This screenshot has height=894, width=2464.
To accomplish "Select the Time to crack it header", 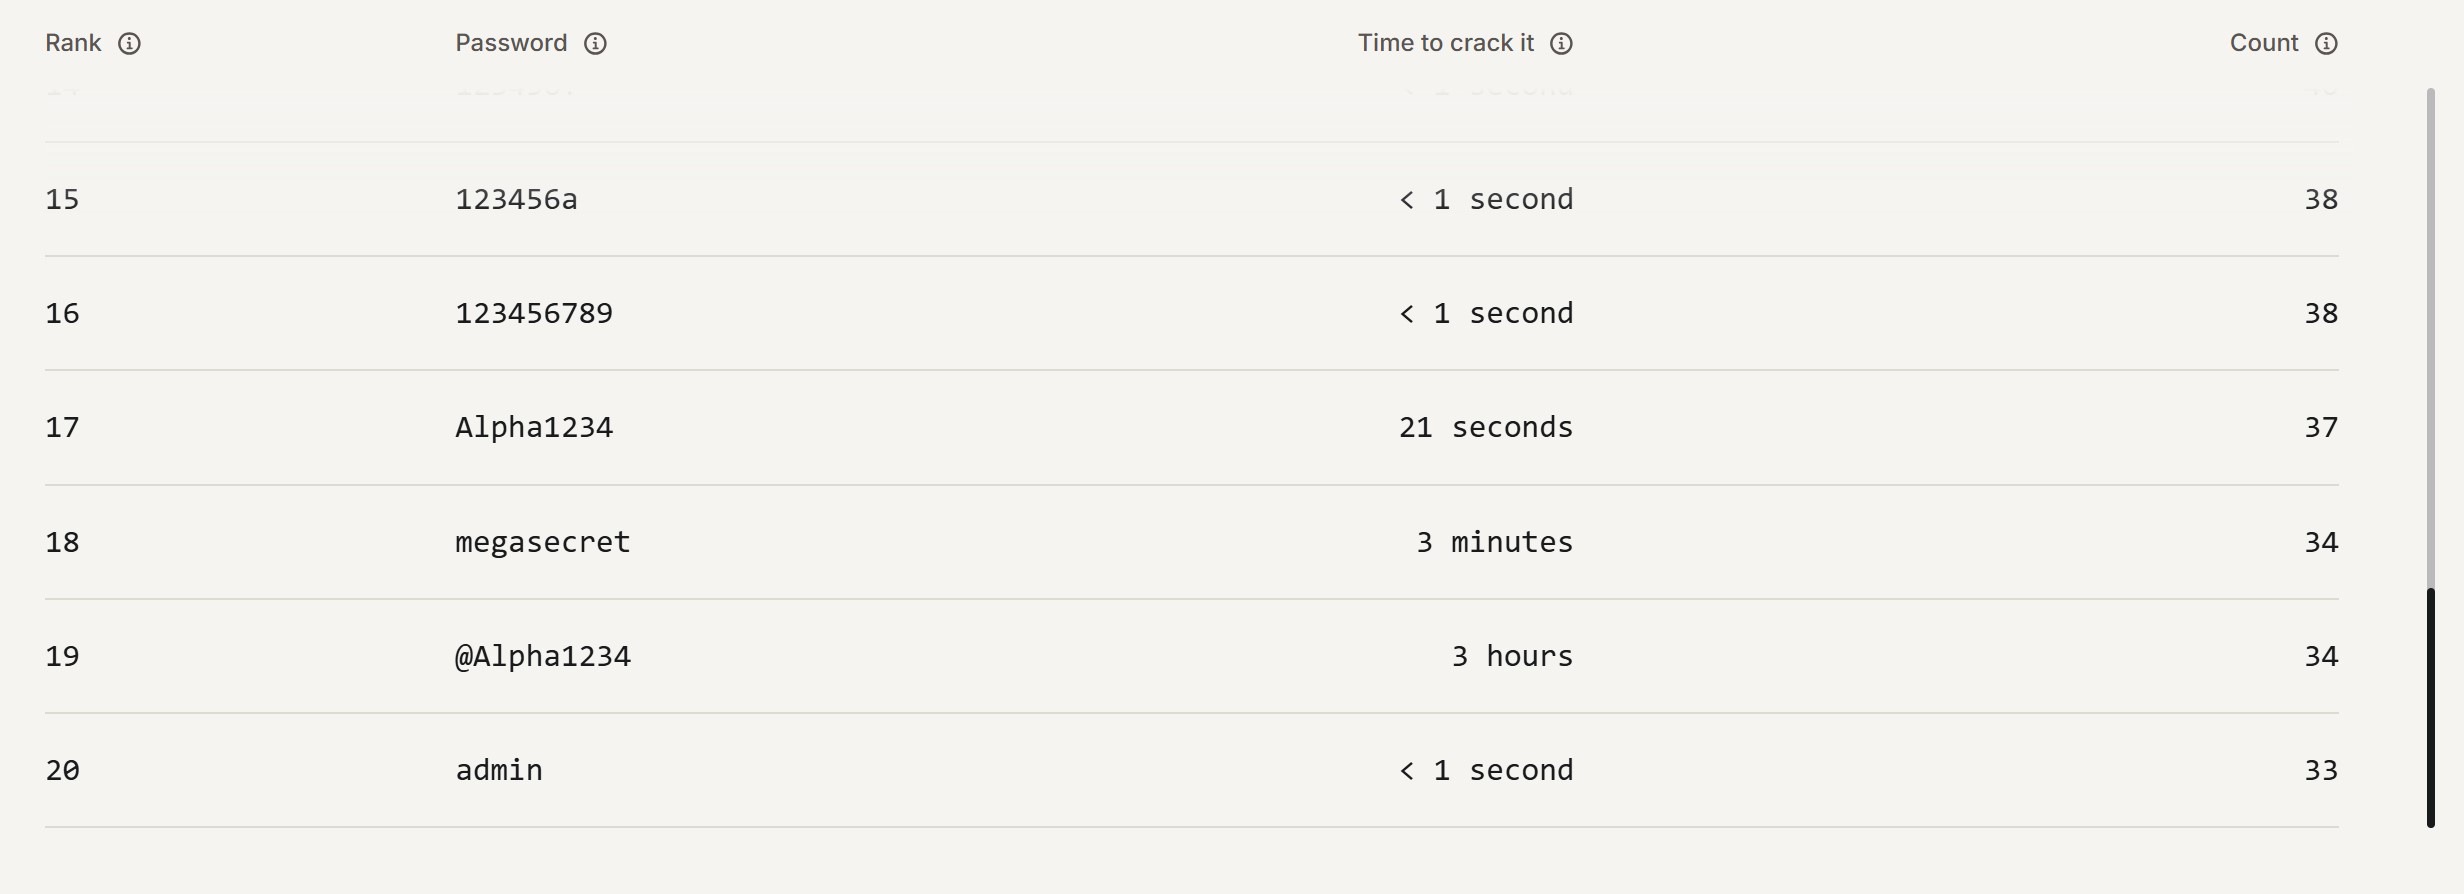I will 1445,43.
